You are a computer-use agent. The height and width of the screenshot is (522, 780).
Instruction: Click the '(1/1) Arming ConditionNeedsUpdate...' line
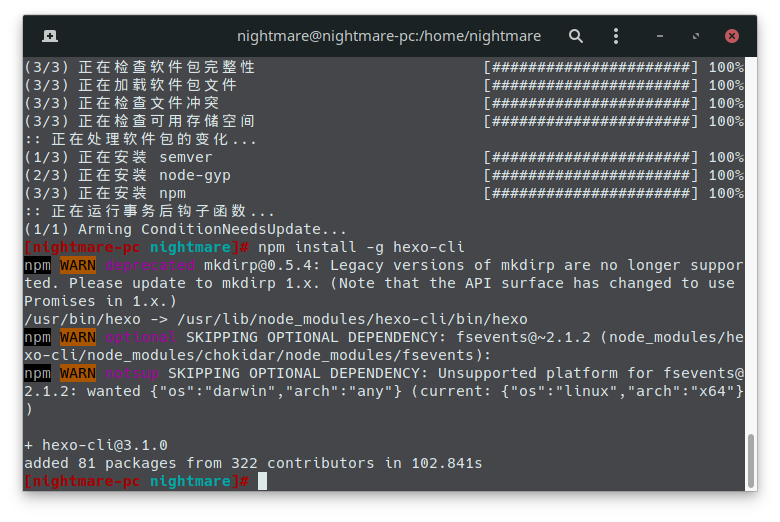pos(185,229)
